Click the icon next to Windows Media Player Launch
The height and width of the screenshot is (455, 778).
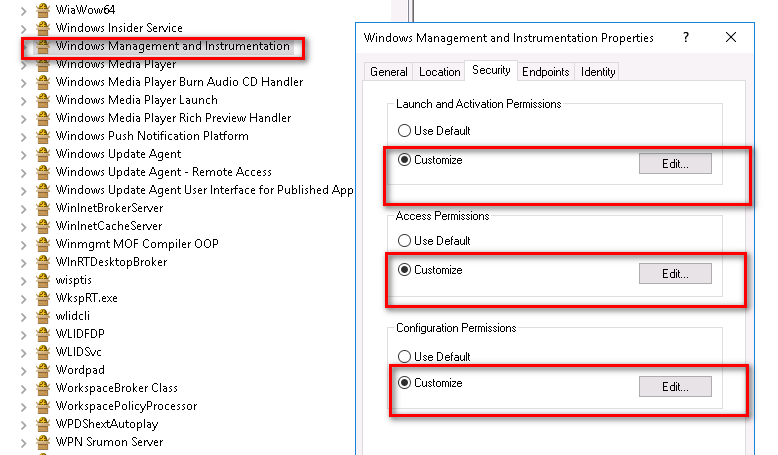click(43, 100)
